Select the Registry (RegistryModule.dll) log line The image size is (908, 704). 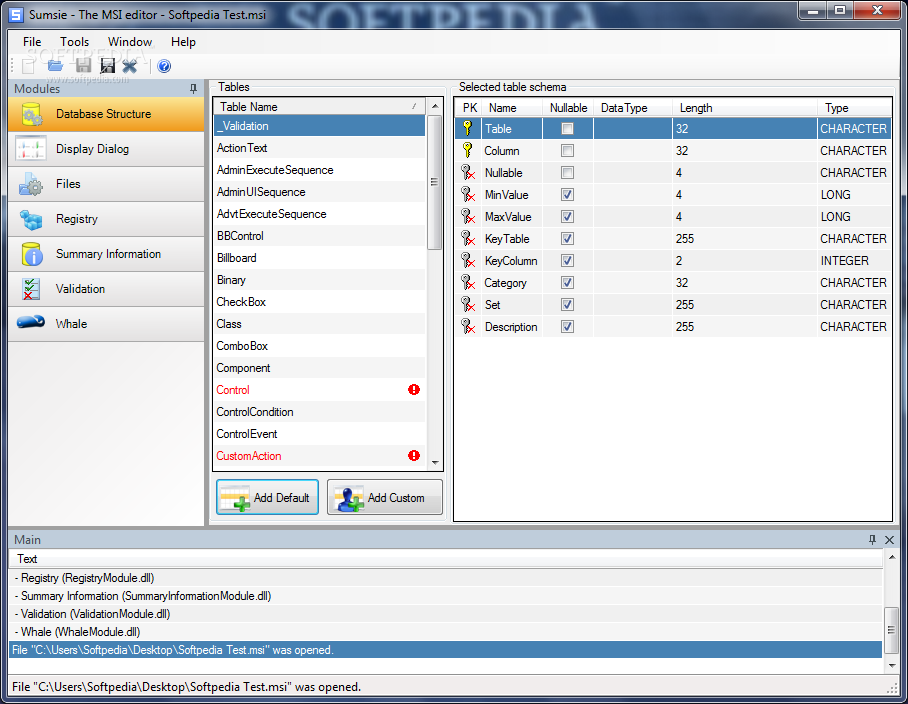coord(446,578)
